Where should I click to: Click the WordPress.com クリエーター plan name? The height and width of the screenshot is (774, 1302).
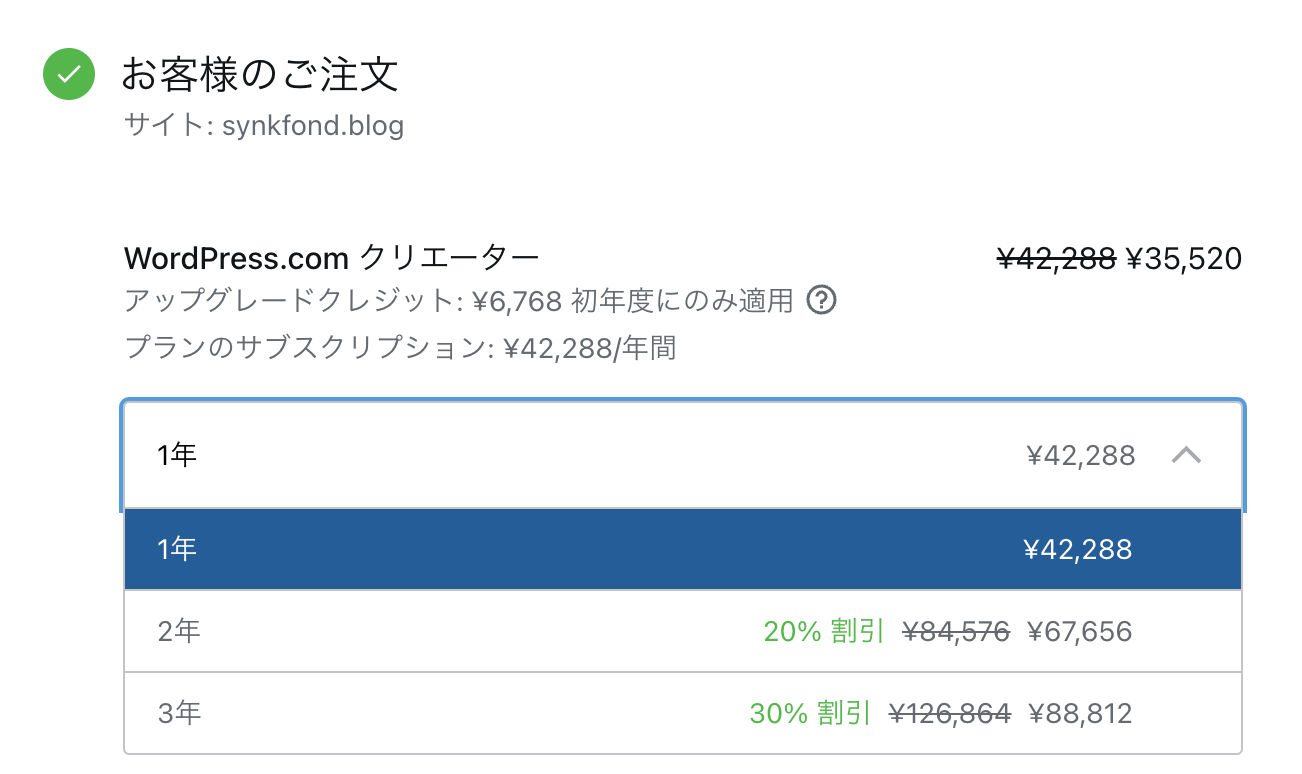(x=331, y=259)
